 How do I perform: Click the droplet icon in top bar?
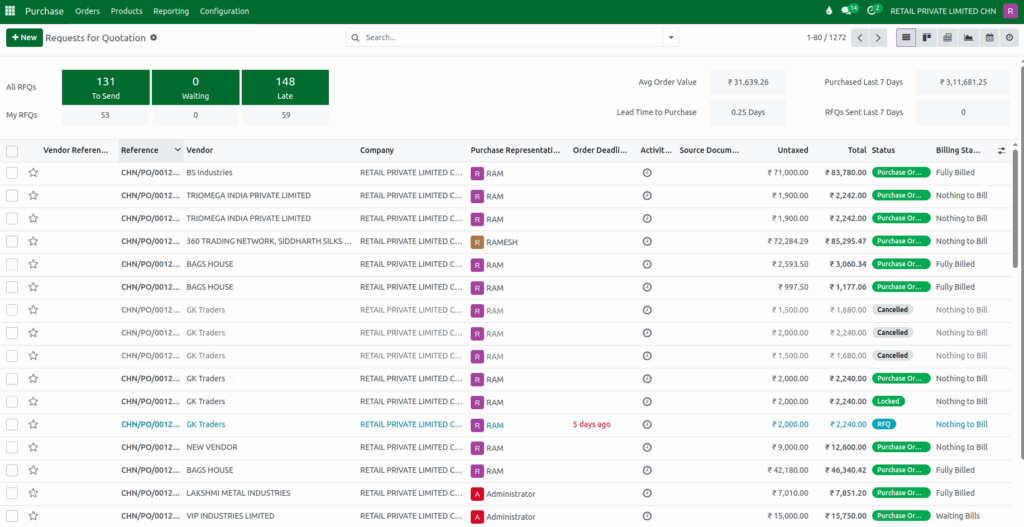point(829,11)
